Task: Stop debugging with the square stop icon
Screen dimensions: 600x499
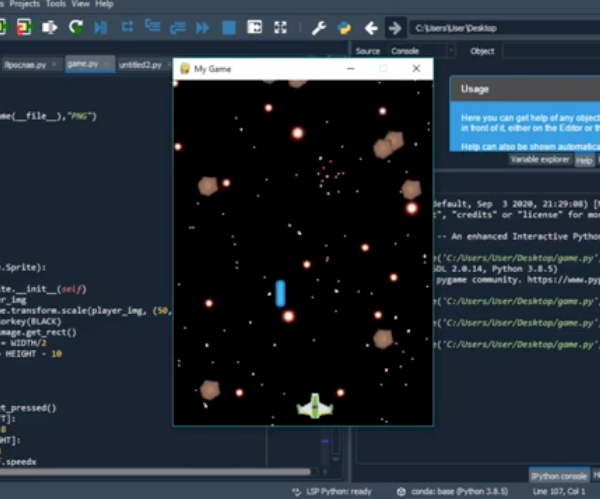Action: click(228, 28)
